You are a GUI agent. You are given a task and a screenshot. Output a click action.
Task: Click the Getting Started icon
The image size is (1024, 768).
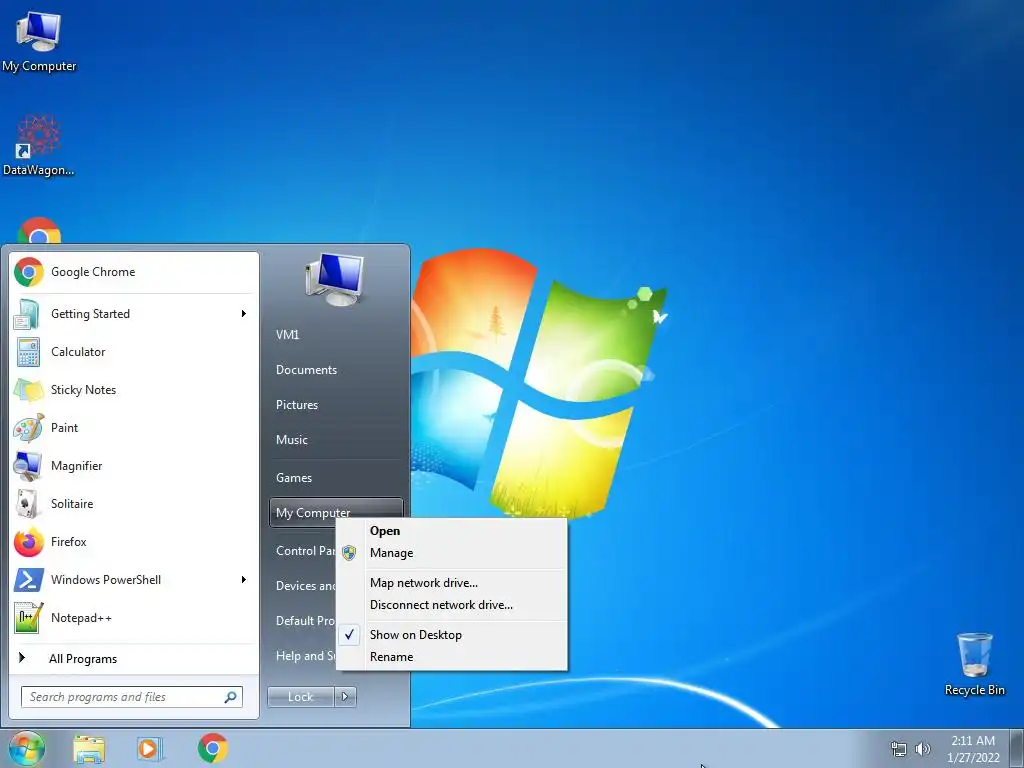[29, 313]
